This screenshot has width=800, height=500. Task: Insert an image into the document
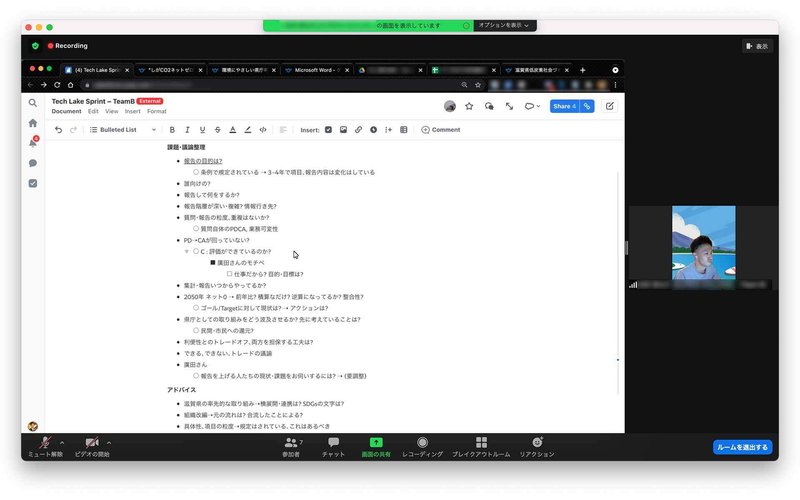[343, 130]
